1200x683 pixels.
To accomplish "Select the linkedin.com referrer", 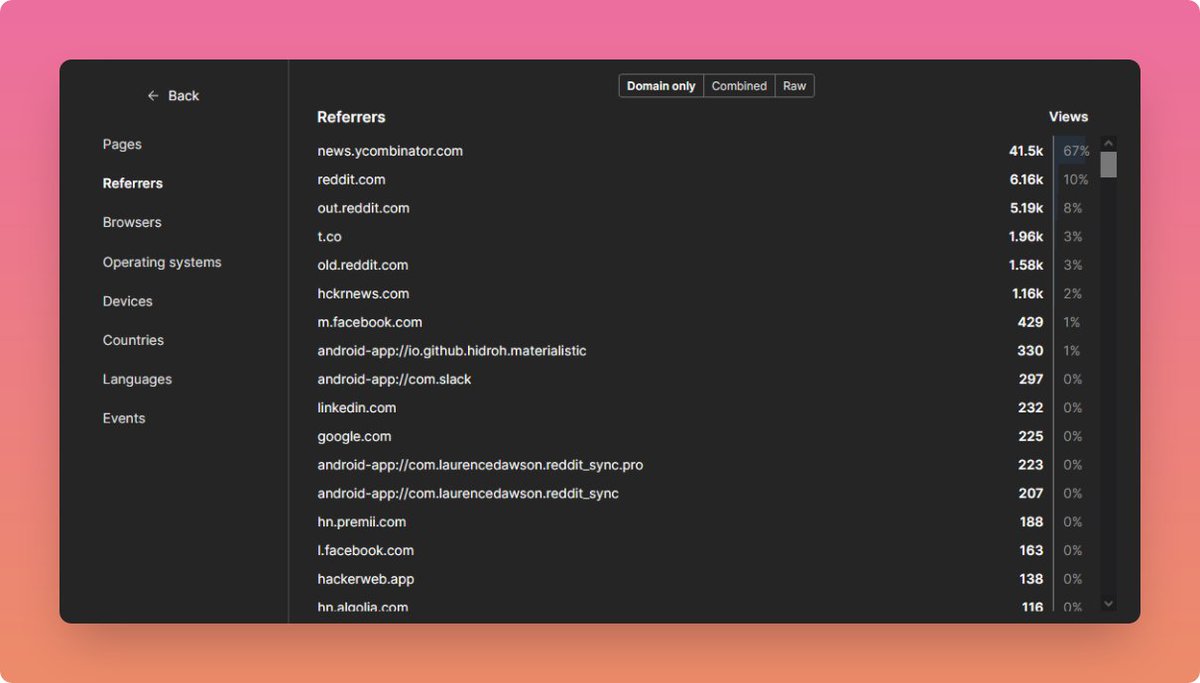I will coord(356,408).
